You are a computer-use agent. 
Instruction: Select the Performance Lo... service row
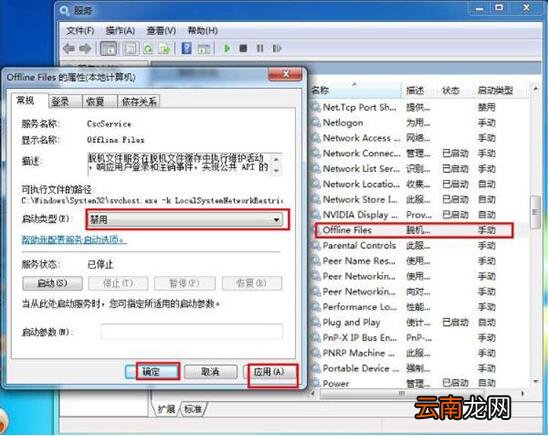pyautogui.click(x=419, y=307)
